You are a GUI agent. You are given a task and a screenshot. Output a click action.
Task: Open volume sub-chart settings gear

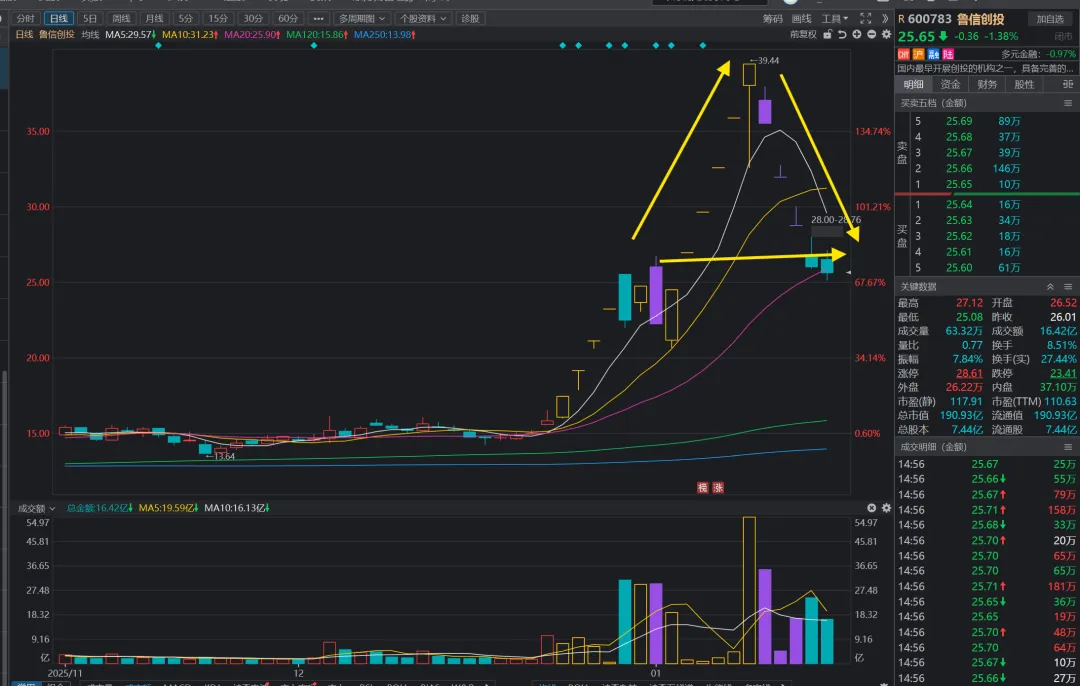click(886, 508)
